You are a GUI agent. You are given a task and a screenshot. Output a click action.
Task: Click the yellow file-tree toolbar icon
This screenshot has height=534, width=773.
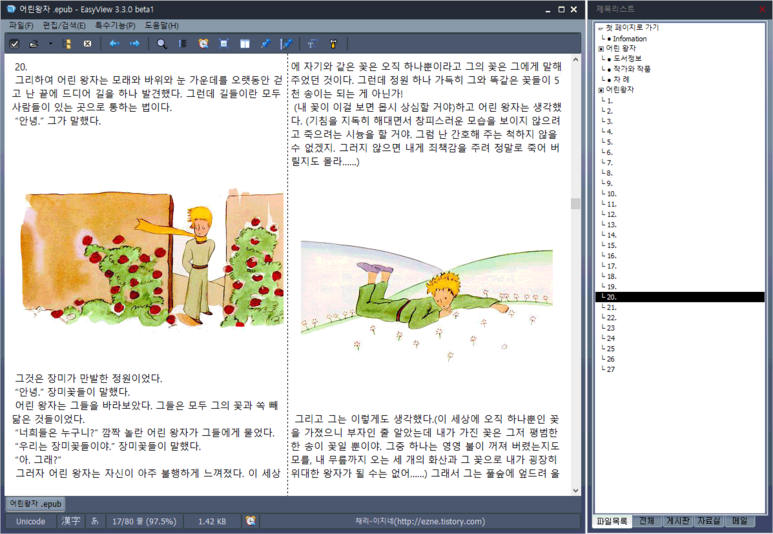[68, 44]
